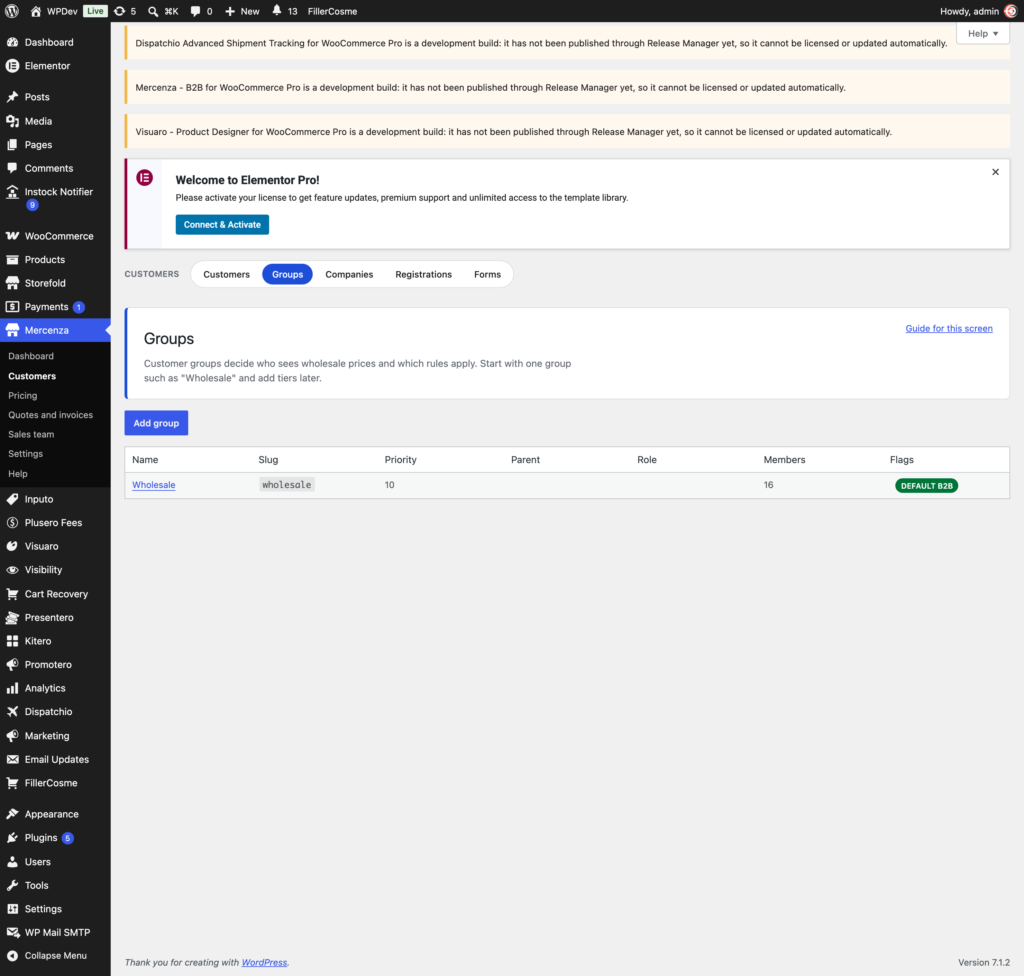
Task: Click the Analytics bar chart icon
Action: (12, 688)
